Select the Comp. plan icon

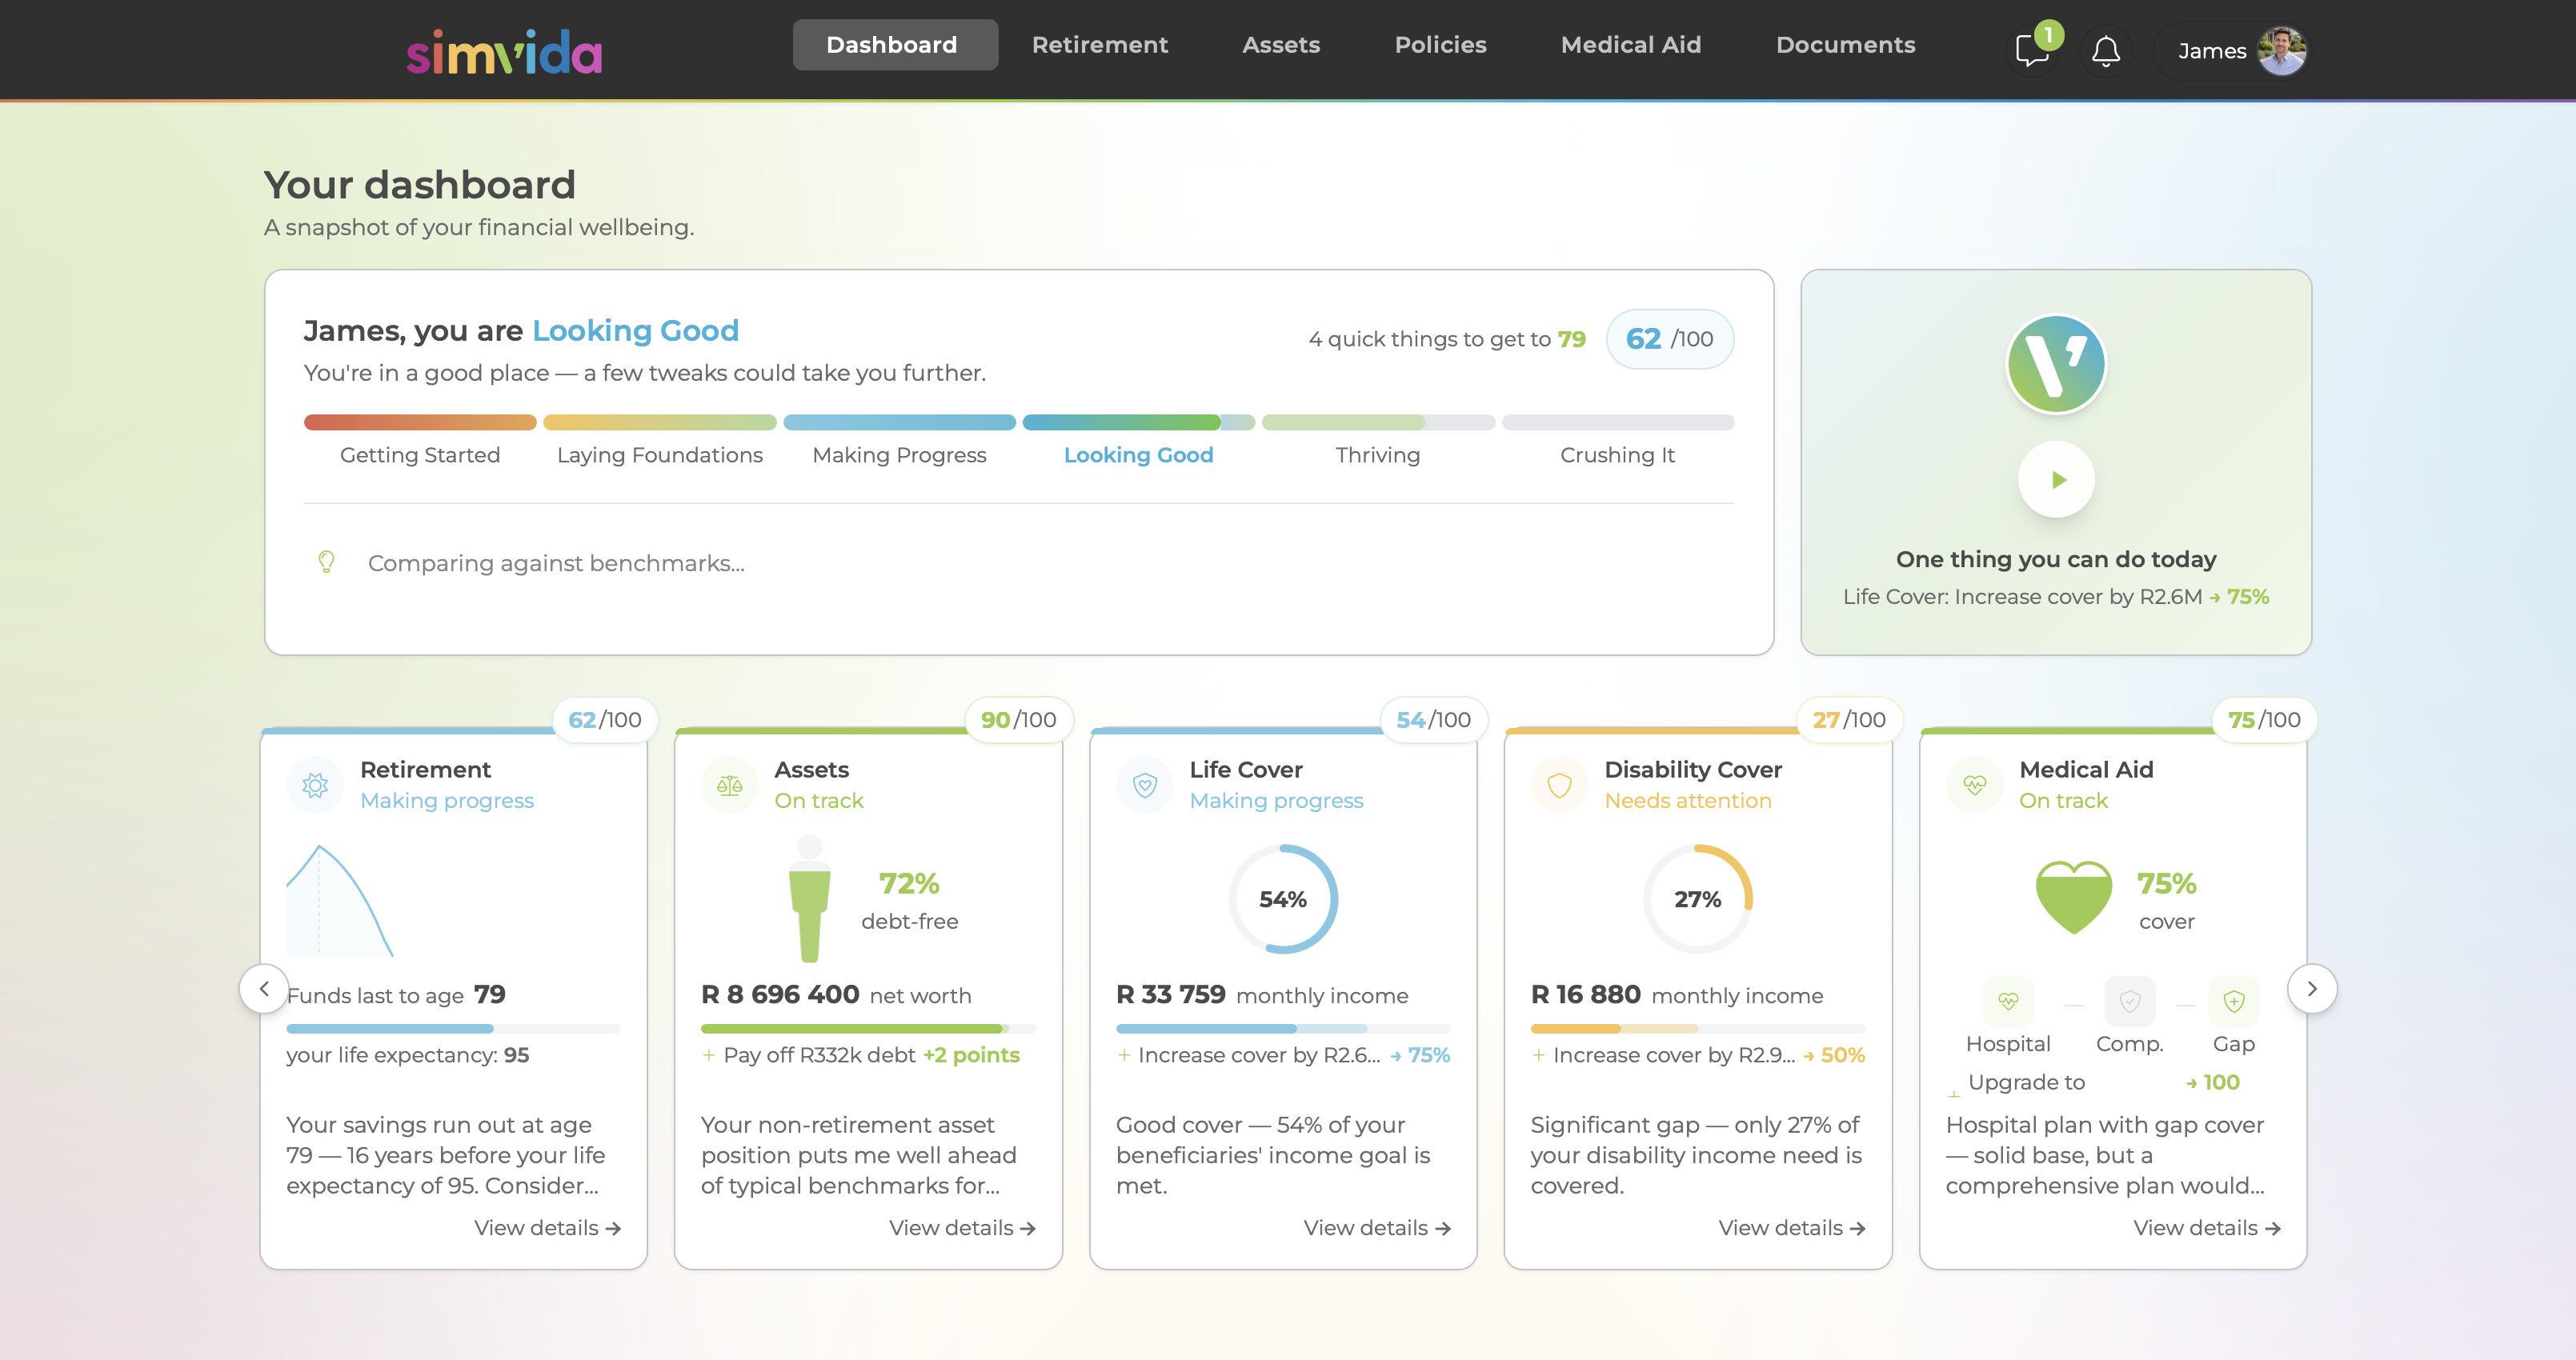[x=2130, y=1001]
